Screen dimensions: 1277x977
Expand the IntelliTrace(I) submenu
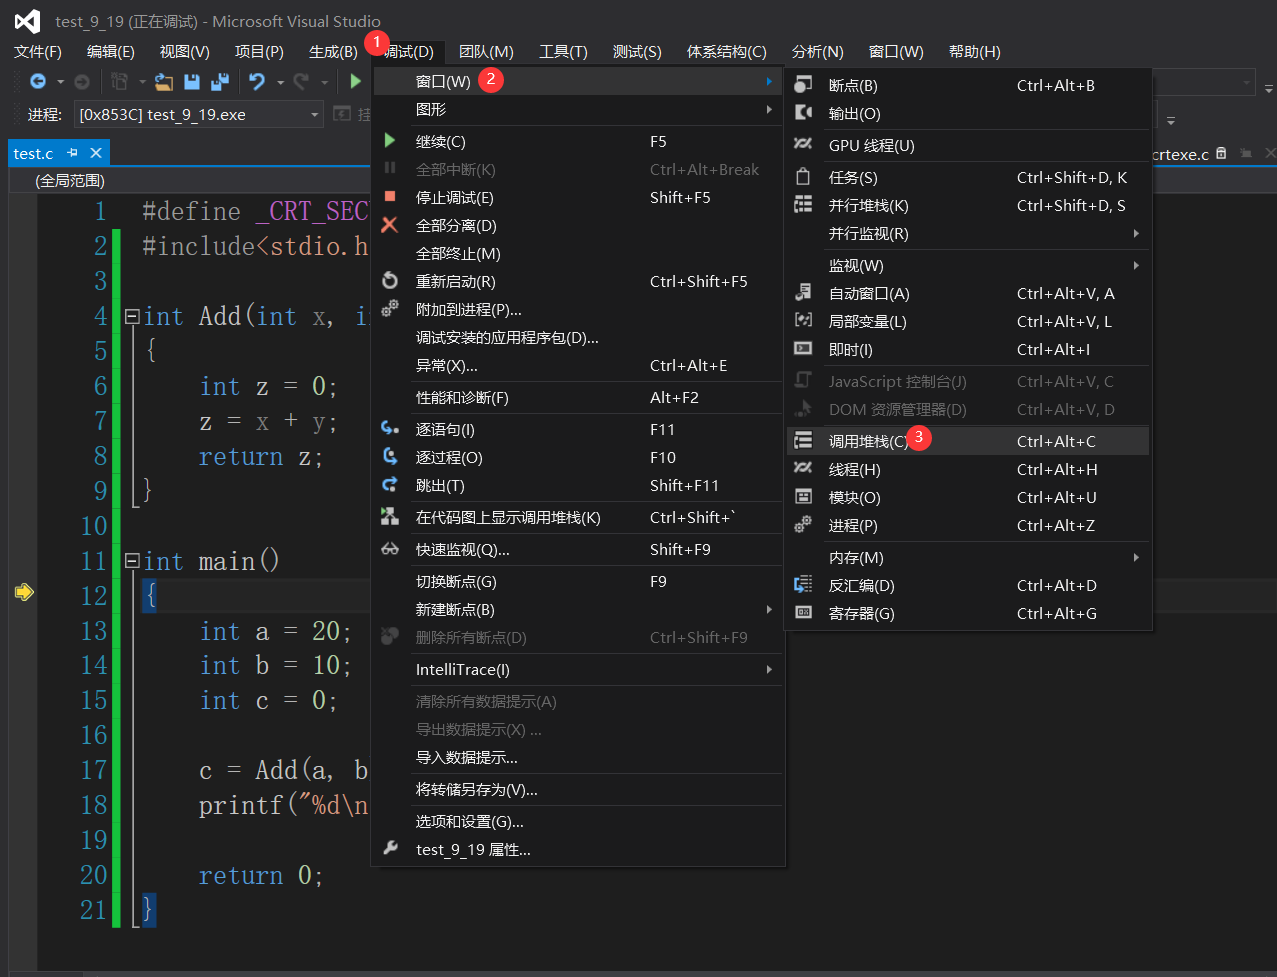pos(578,669)
